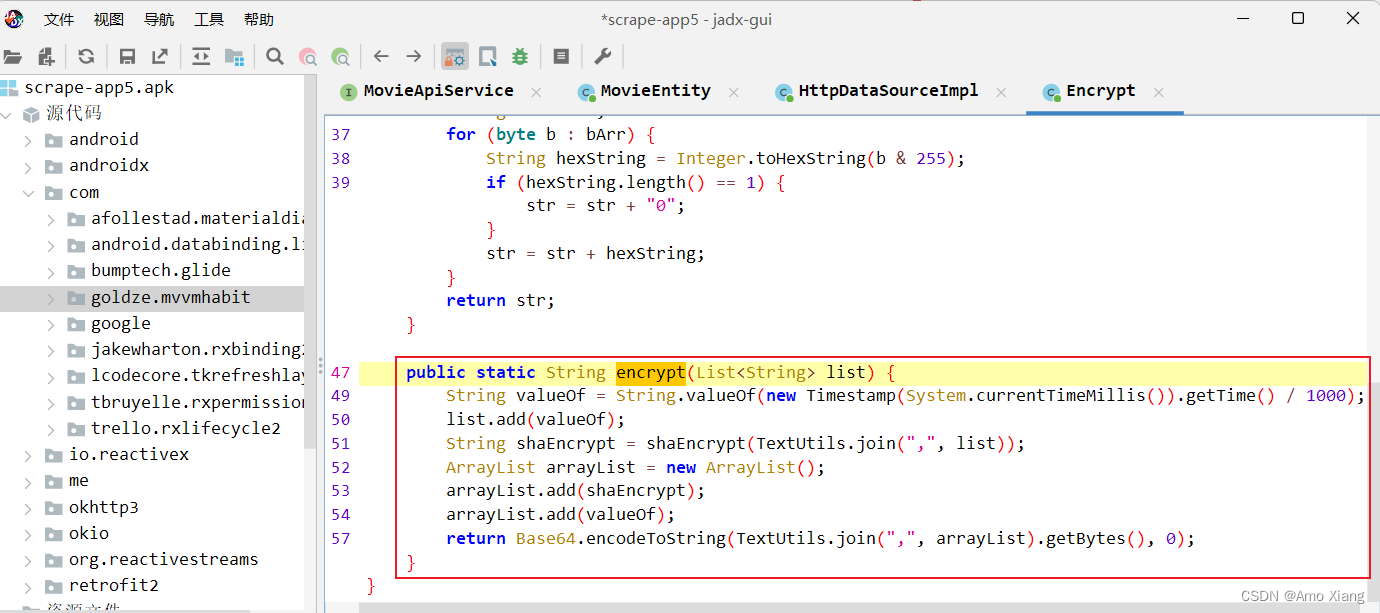Switch to the HttpDataSourceImpl tab
The image size is (1380, 613).
click(888, 91)
